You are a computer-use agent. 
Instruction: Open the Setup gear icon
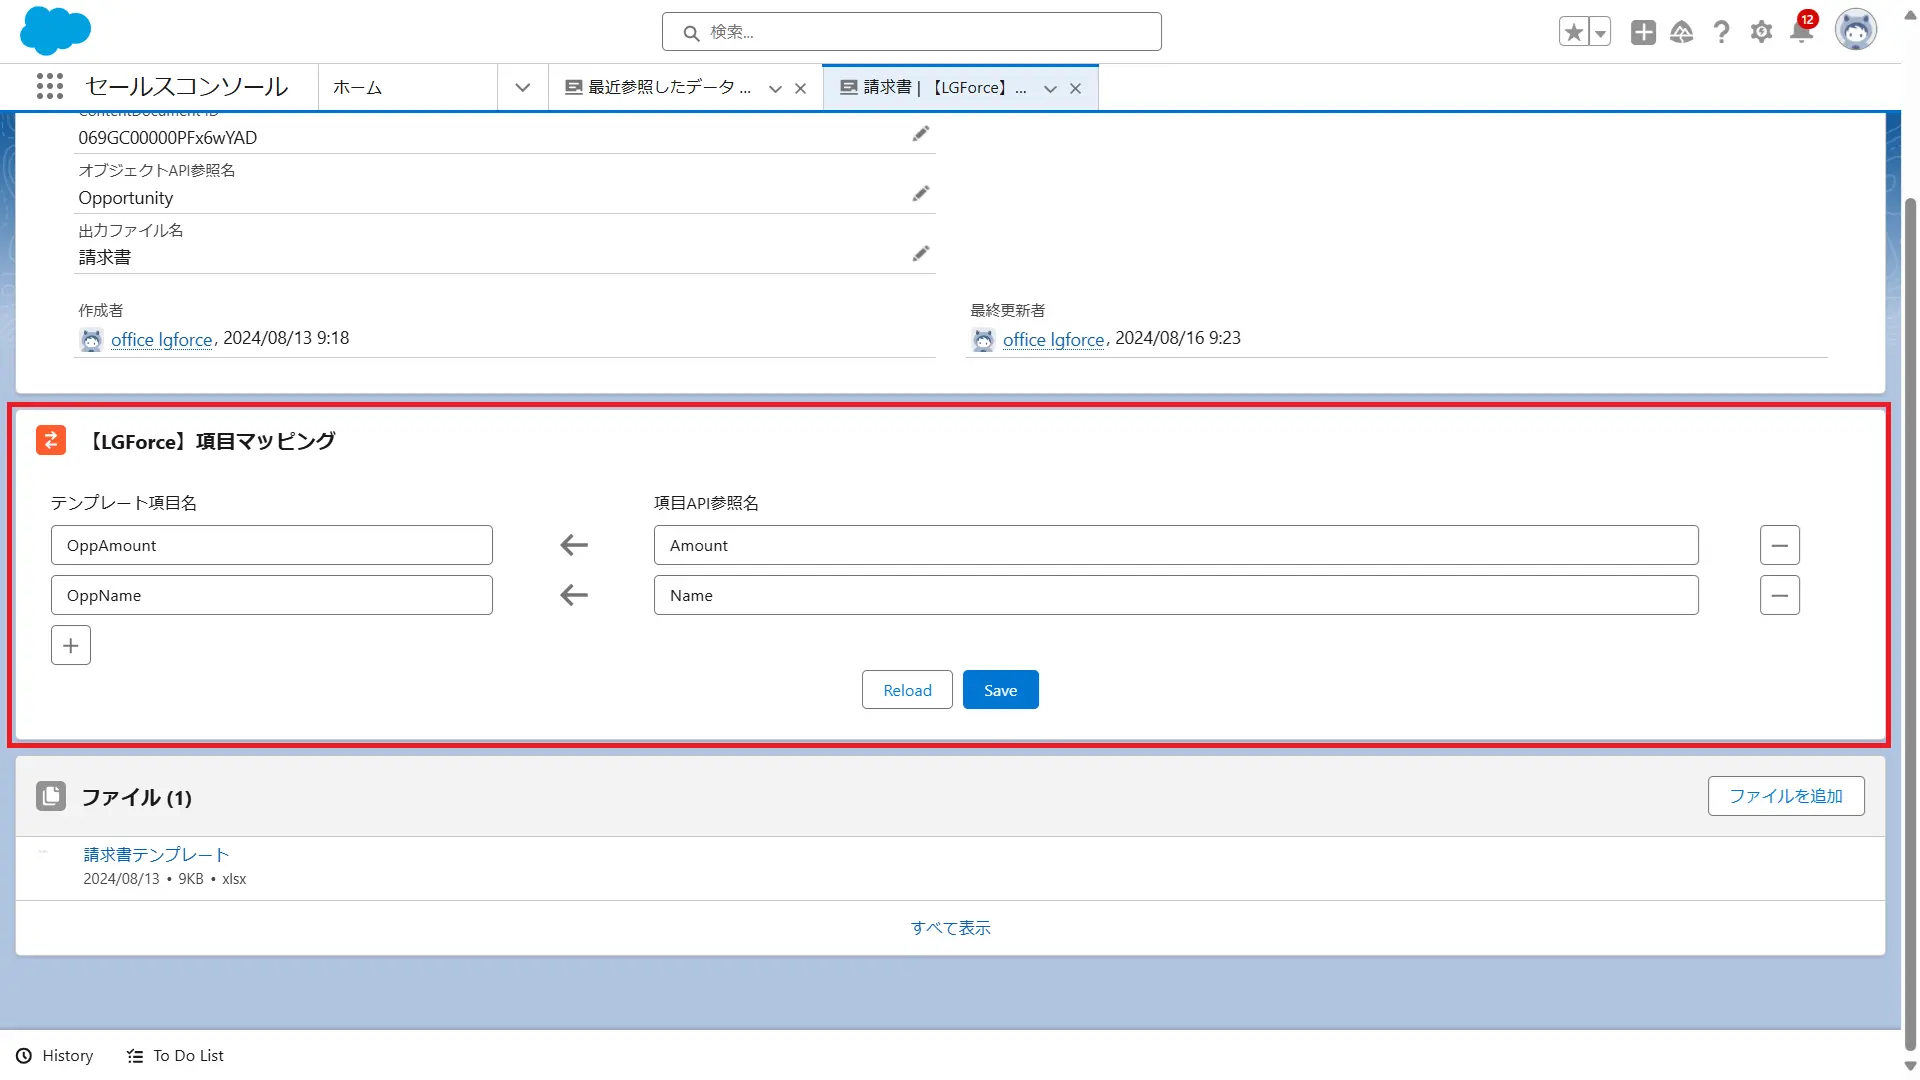coord(1761,32)
